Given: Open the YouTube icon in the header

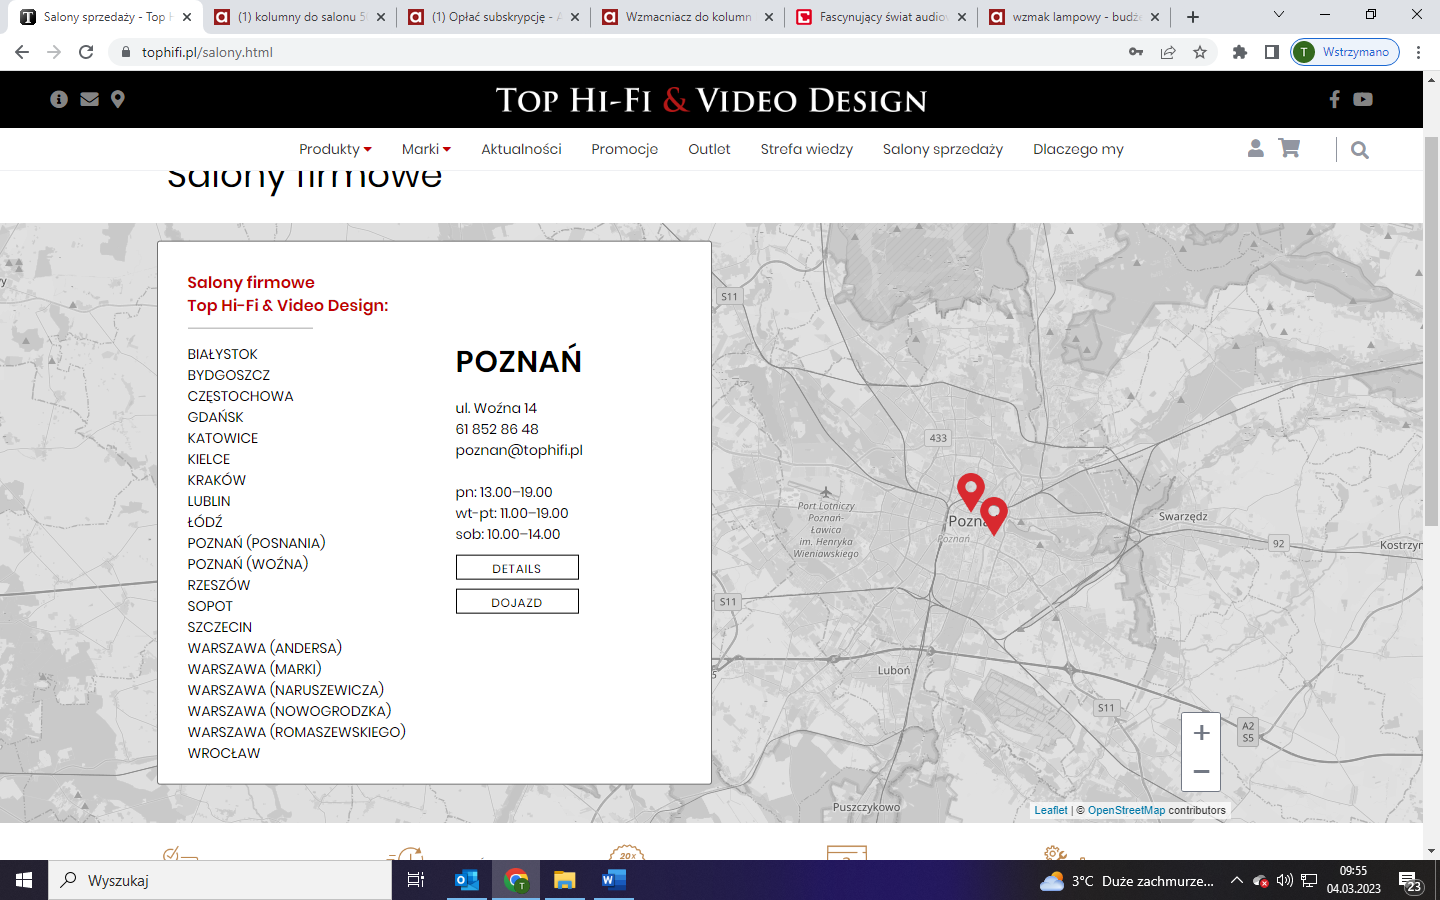Looking at the screenshot, I should click(x=1363, y=99).
